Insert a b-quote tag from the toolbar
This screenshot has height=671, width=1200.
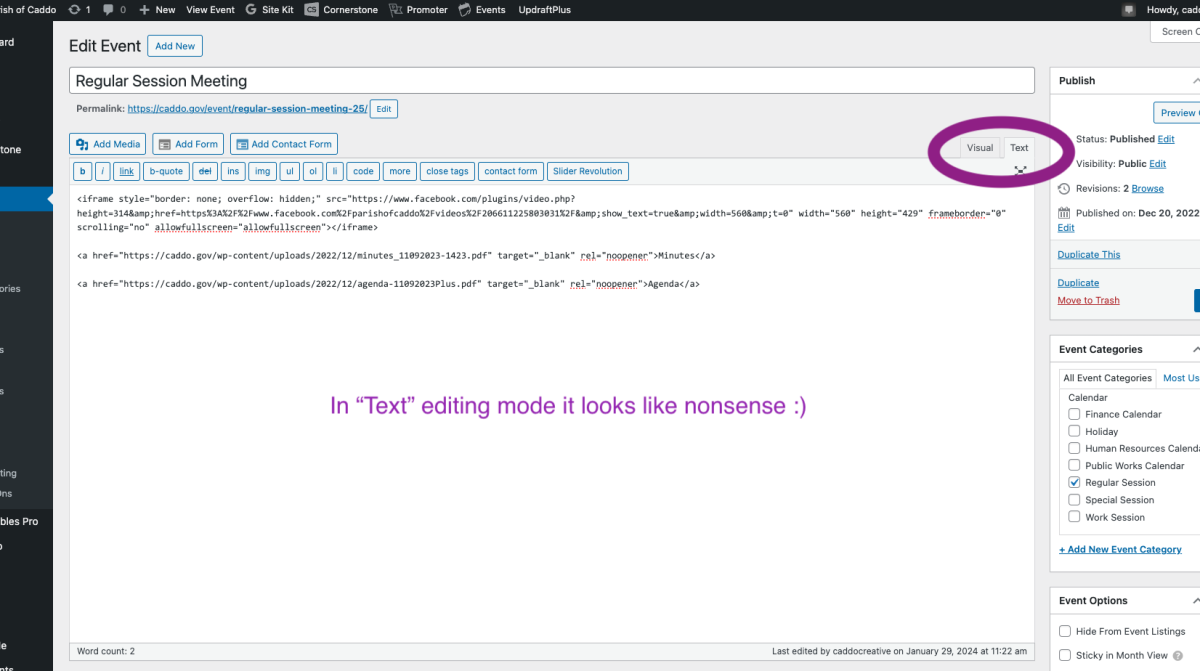tap(166, 171)
